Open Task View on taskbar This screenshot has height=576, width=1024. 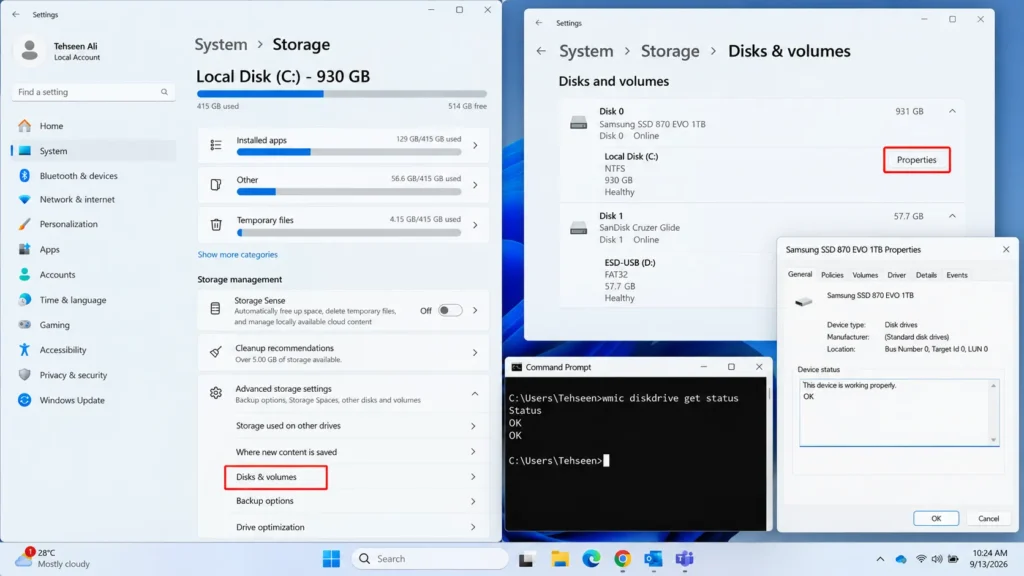[x=526, y=559]
